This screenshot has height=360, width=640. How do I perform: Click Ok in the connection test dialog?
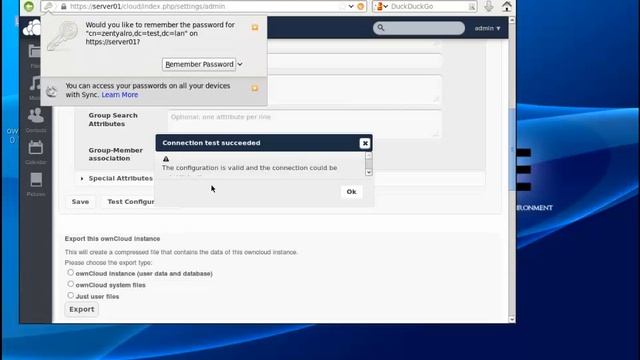click(351, 191)
